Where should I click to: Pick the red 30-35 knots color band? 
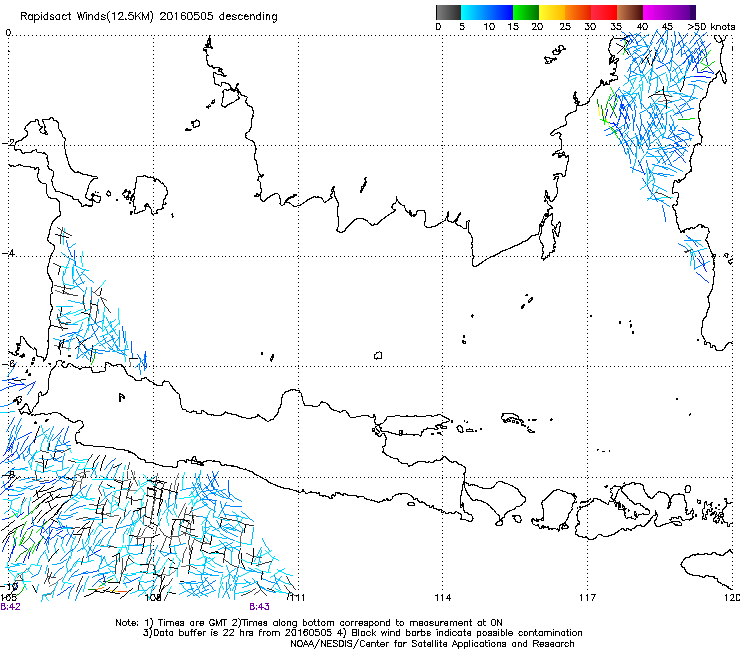[604, 12]
